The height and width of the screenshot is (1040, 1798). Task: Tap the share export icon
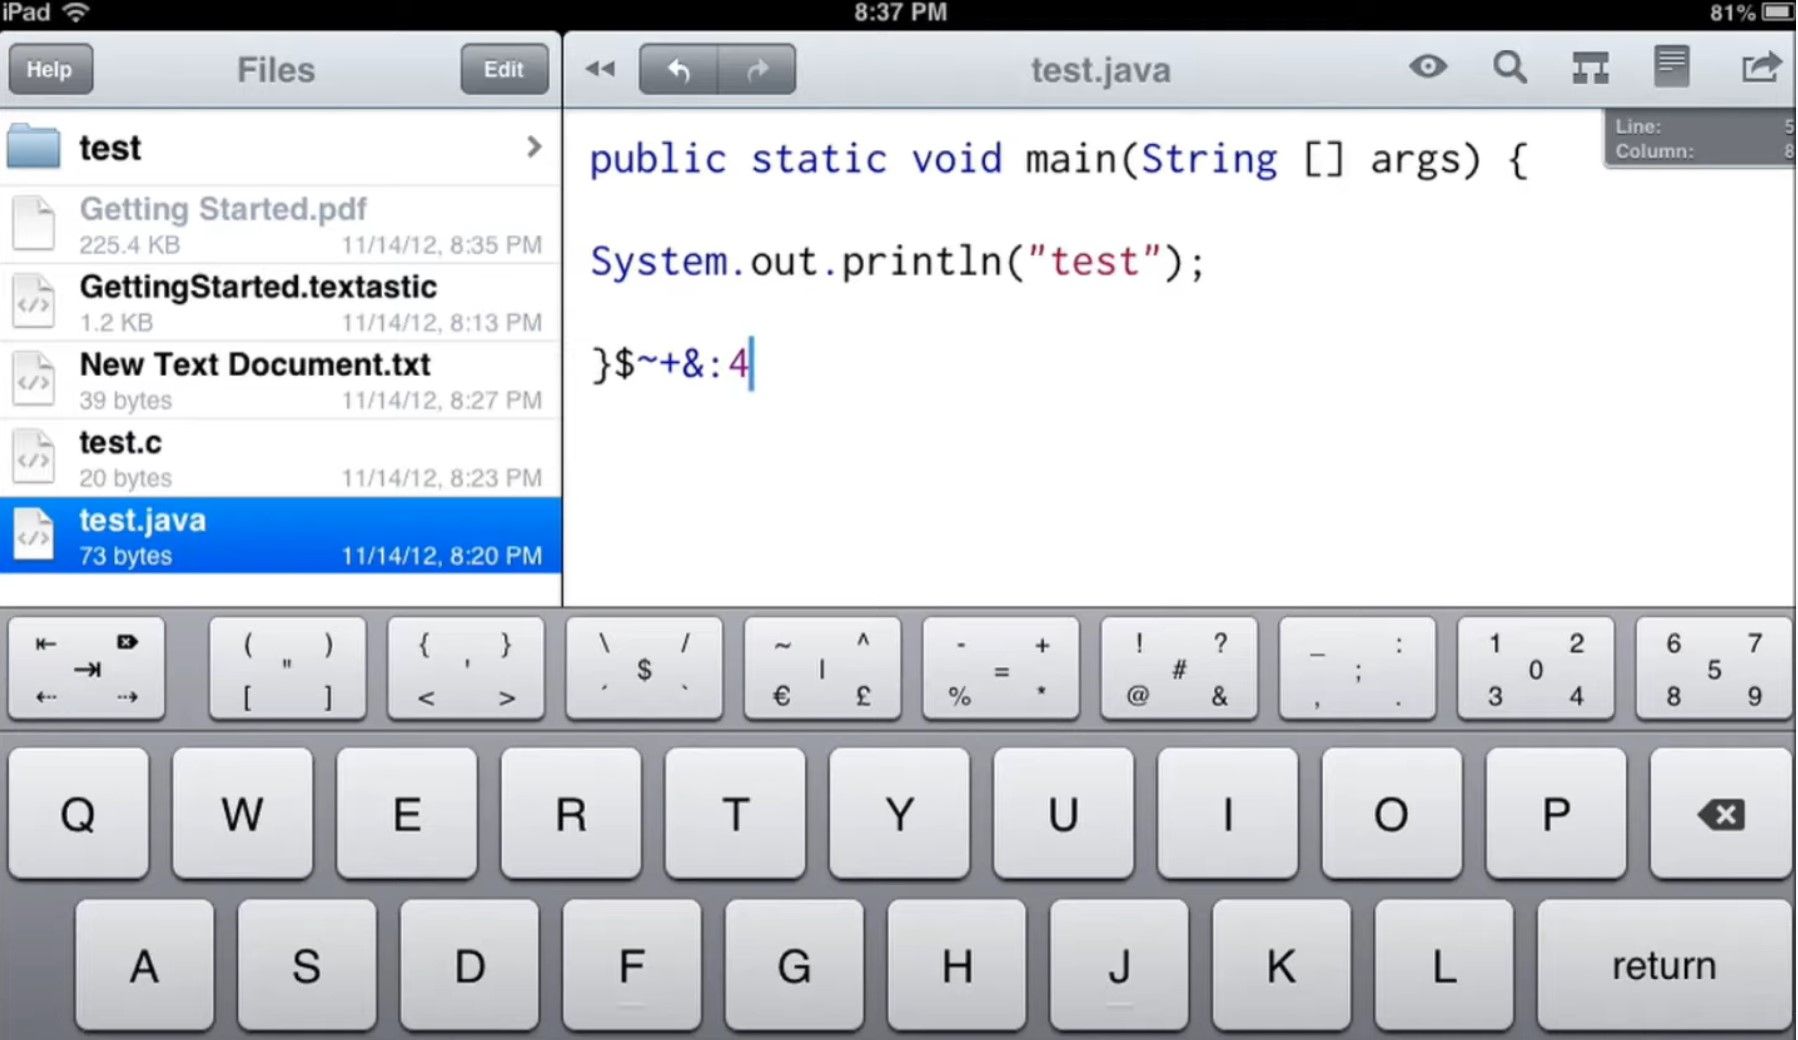[1760, 68]
